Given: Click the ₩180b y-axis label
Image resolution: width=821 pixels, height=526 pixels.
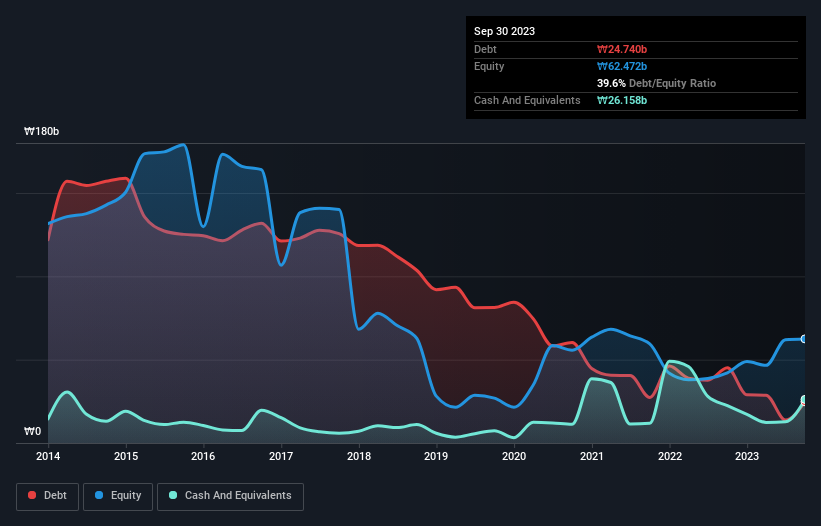Looking at the screenshot, I should point(41,131).
